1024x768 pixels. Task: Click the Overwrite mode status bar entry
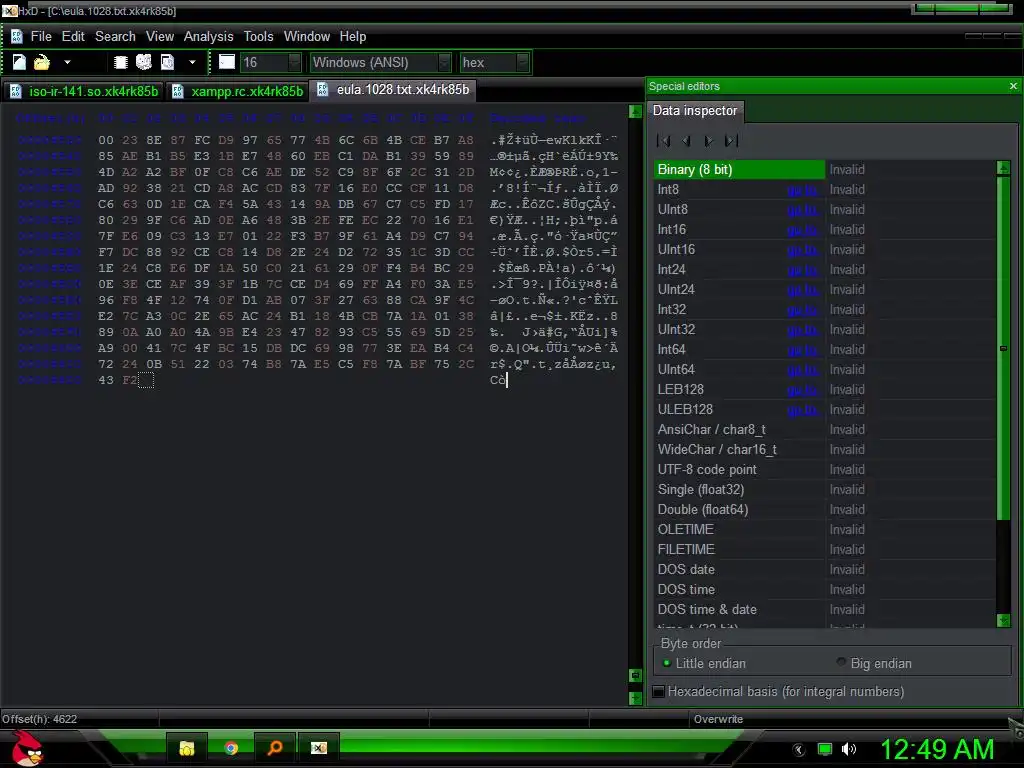(718, 719)
